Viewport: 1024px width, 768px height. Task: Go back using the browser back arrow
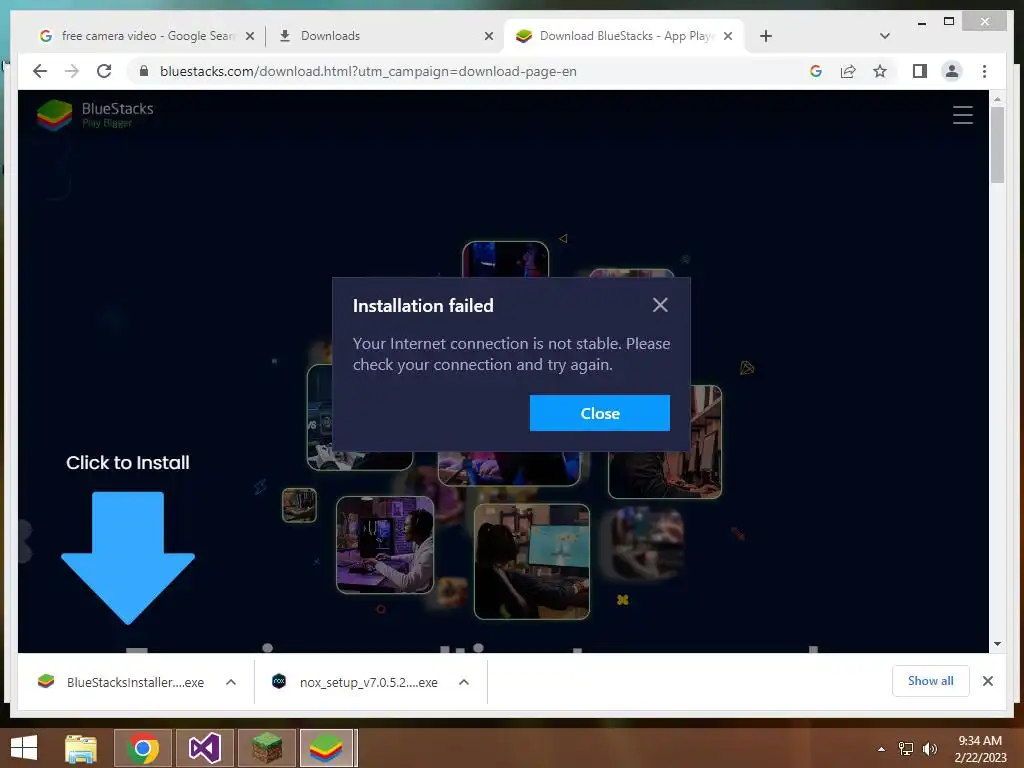click(x=40, y=71)
